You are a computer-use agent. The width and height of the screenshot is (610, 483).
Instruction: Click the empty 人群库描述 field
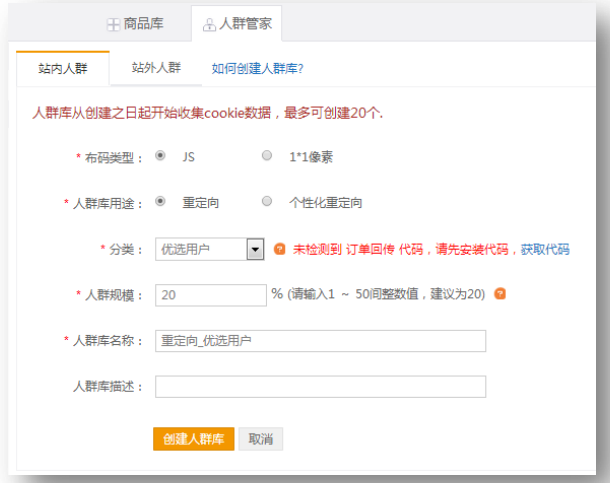coord(320,386)
